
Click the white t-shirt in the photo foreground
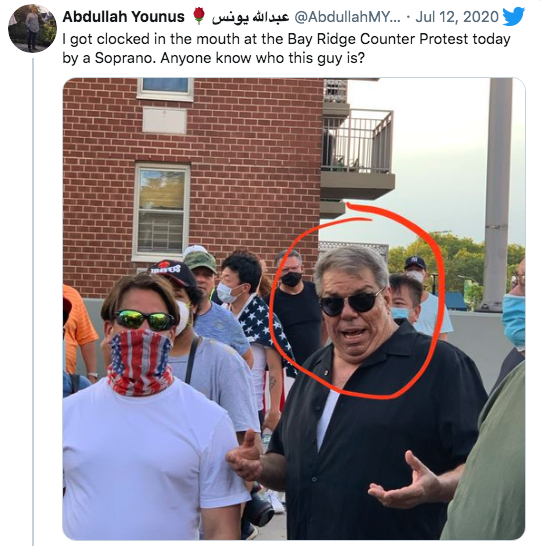(x=152, y=458)
